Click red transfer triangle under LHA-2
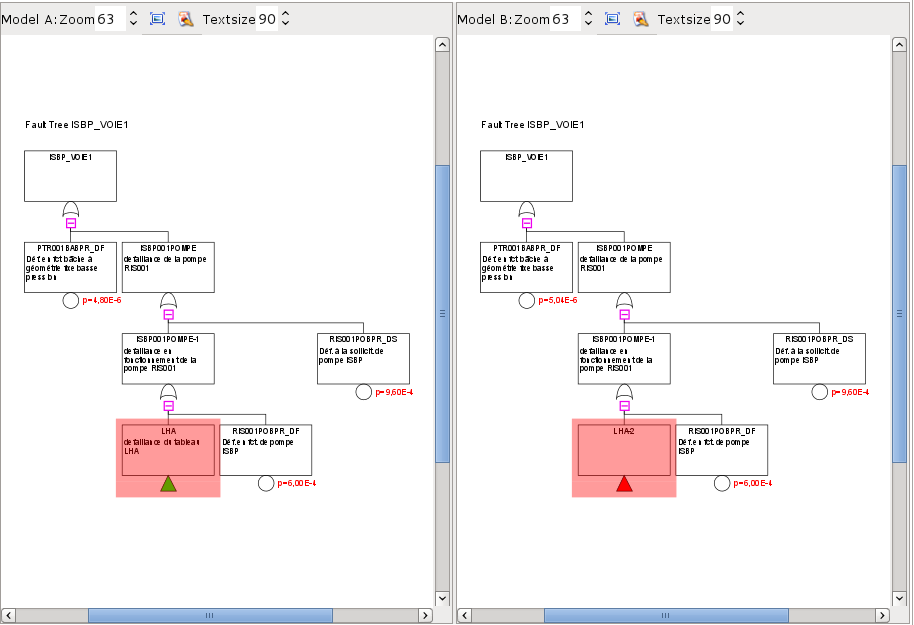914x625 pixels. tap(624, 484)
